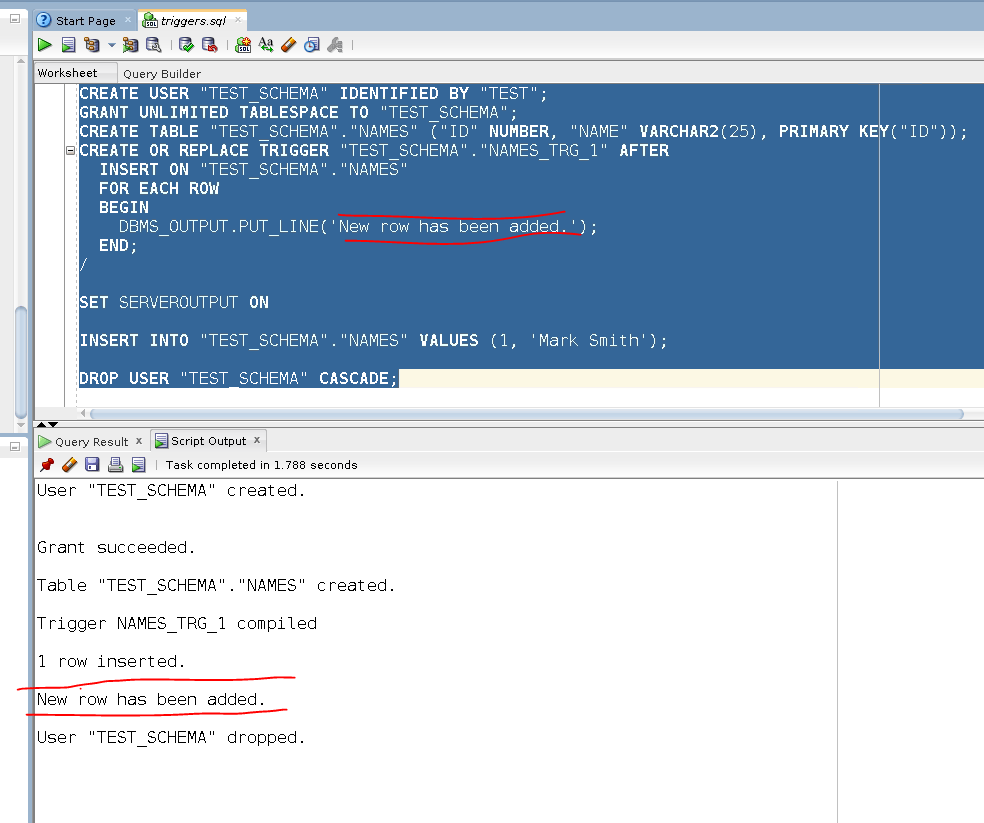Clear the worksheet with the eraser icon

[288, 44]
